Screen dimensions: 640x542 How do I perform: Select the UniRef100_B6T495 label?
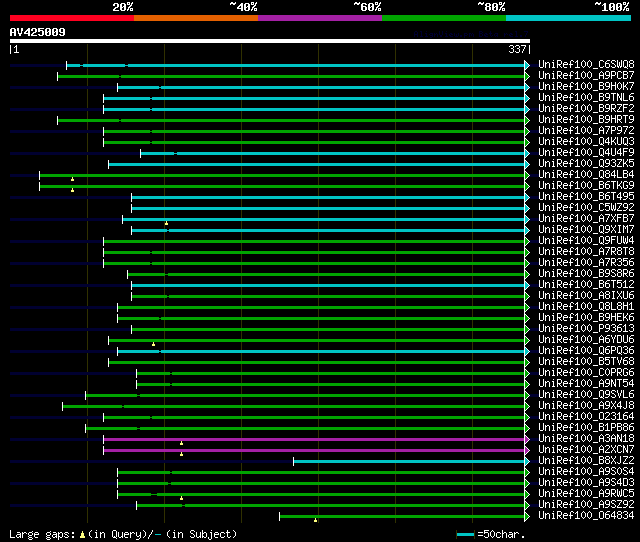pyautogui.click(x=586, y=197)
